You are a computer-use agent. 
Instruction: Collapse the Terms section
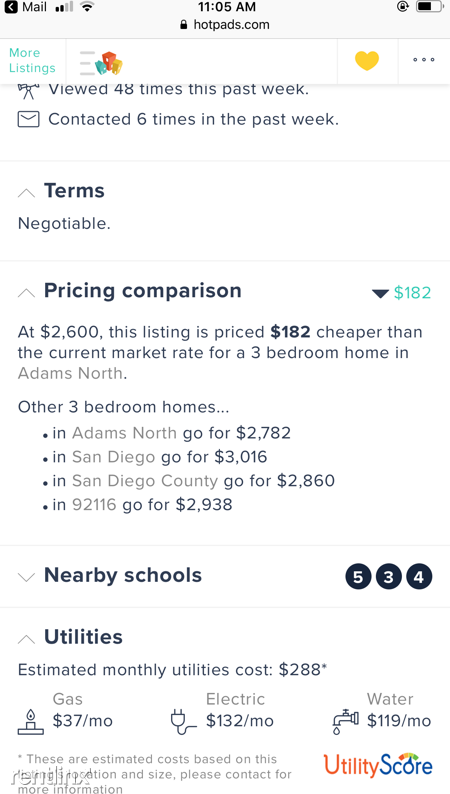[26, 193]
